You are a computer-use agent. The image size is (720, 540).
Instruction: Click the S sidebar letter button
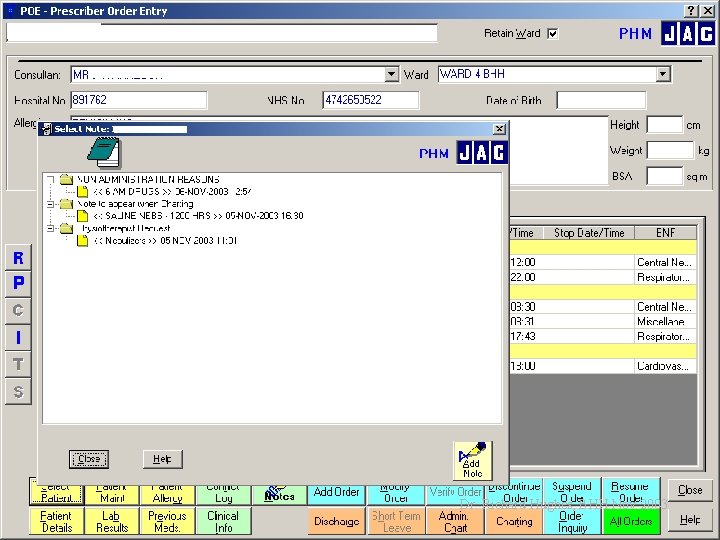(18, 392)
